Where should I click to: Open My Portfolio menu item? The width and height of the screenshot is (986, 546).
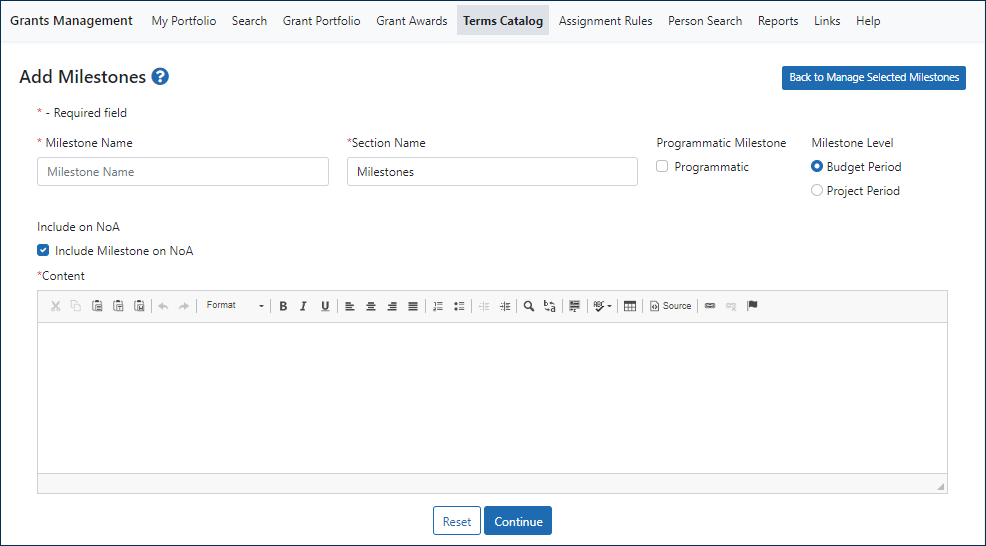coord(184,21)
